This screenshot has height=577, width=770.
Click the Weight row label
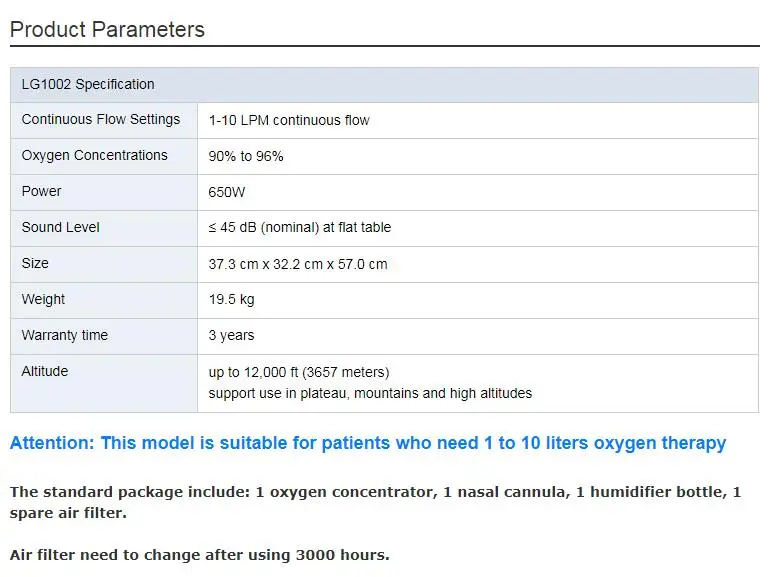click(43, 300)
